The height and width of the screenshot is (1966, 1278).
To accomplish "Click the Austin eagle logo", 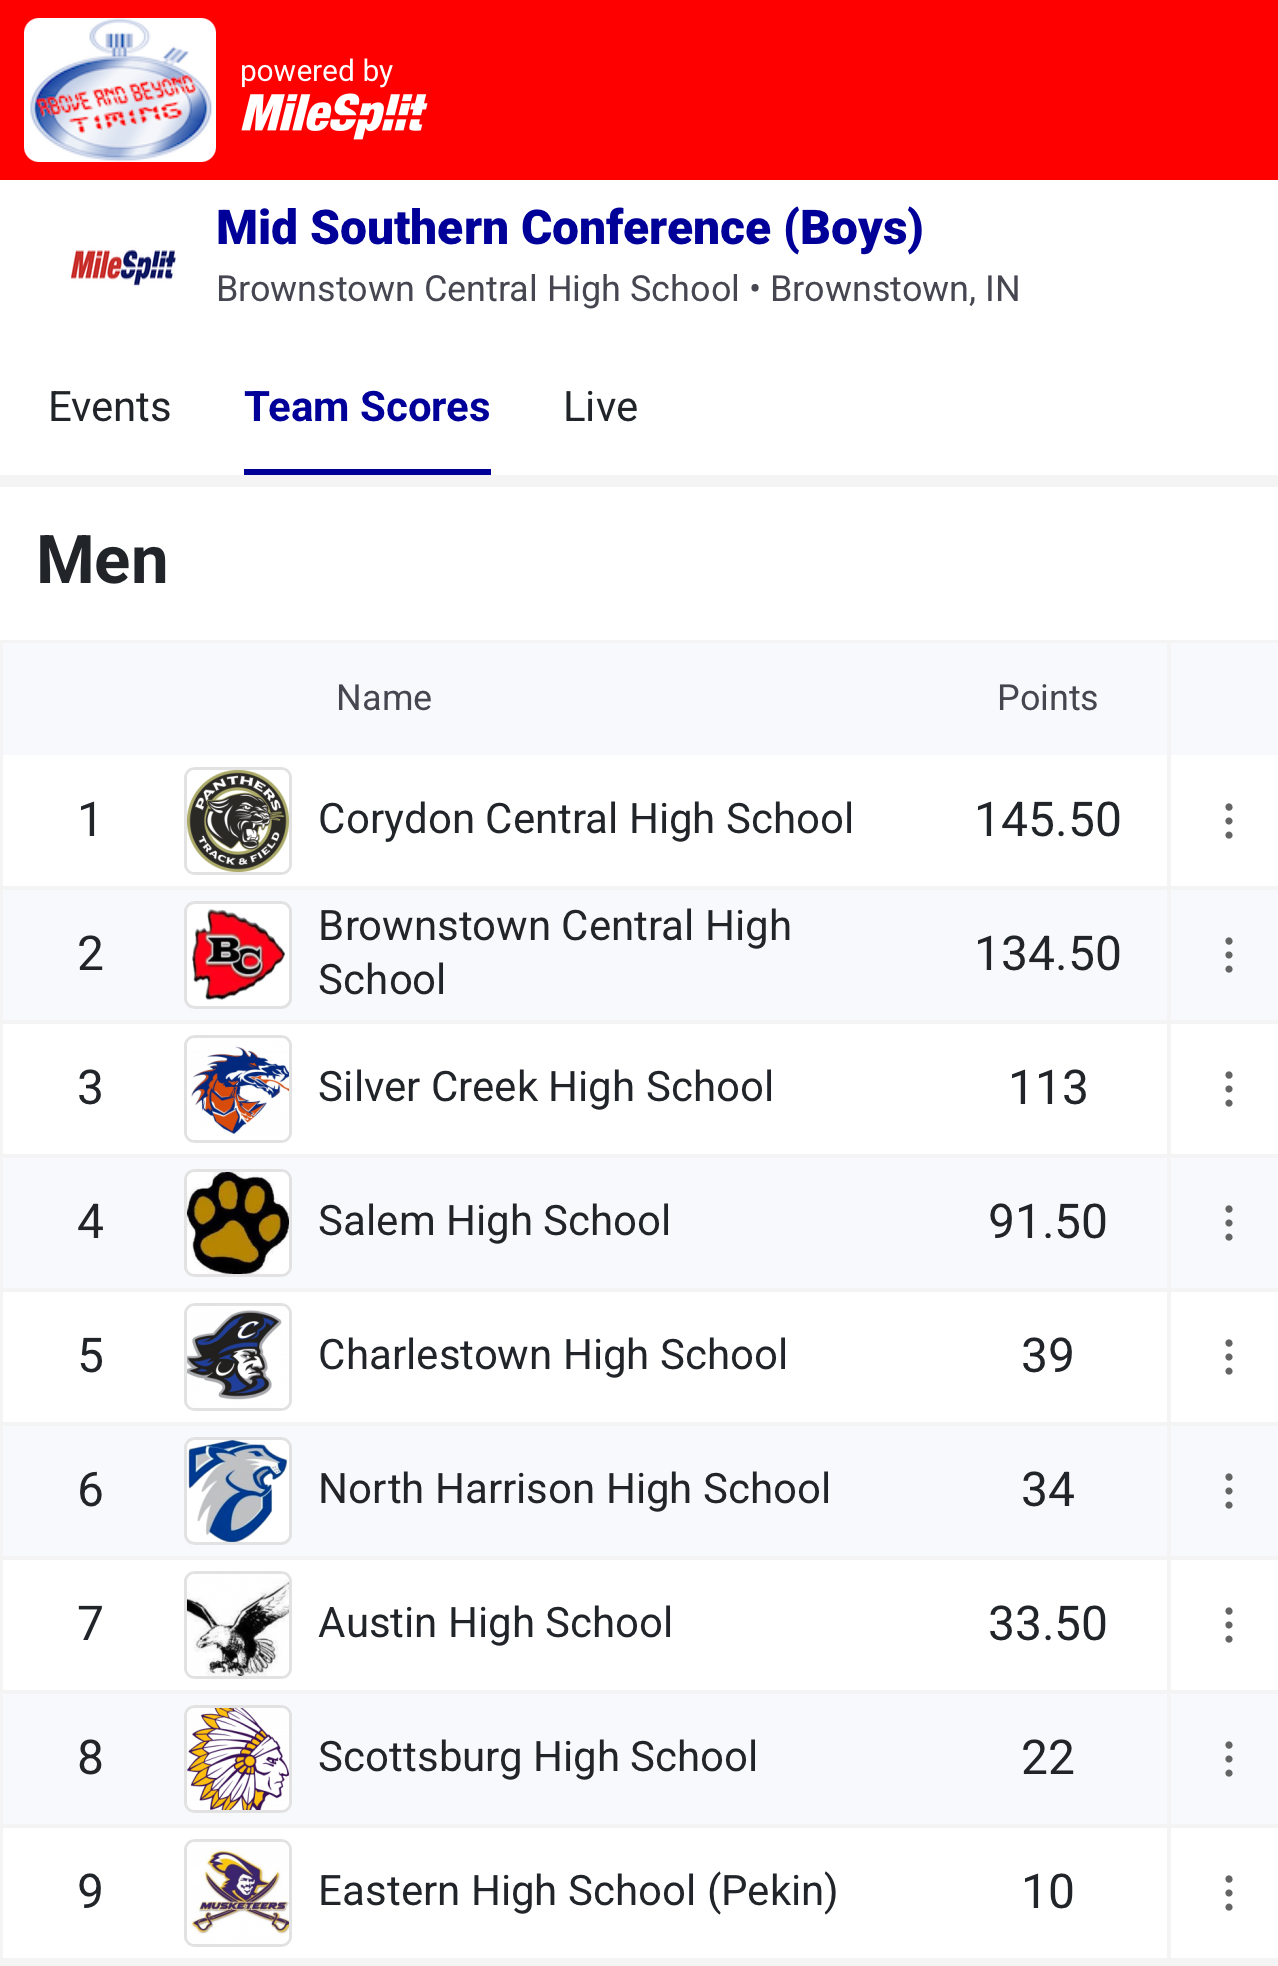I will tap(238, 1625).
